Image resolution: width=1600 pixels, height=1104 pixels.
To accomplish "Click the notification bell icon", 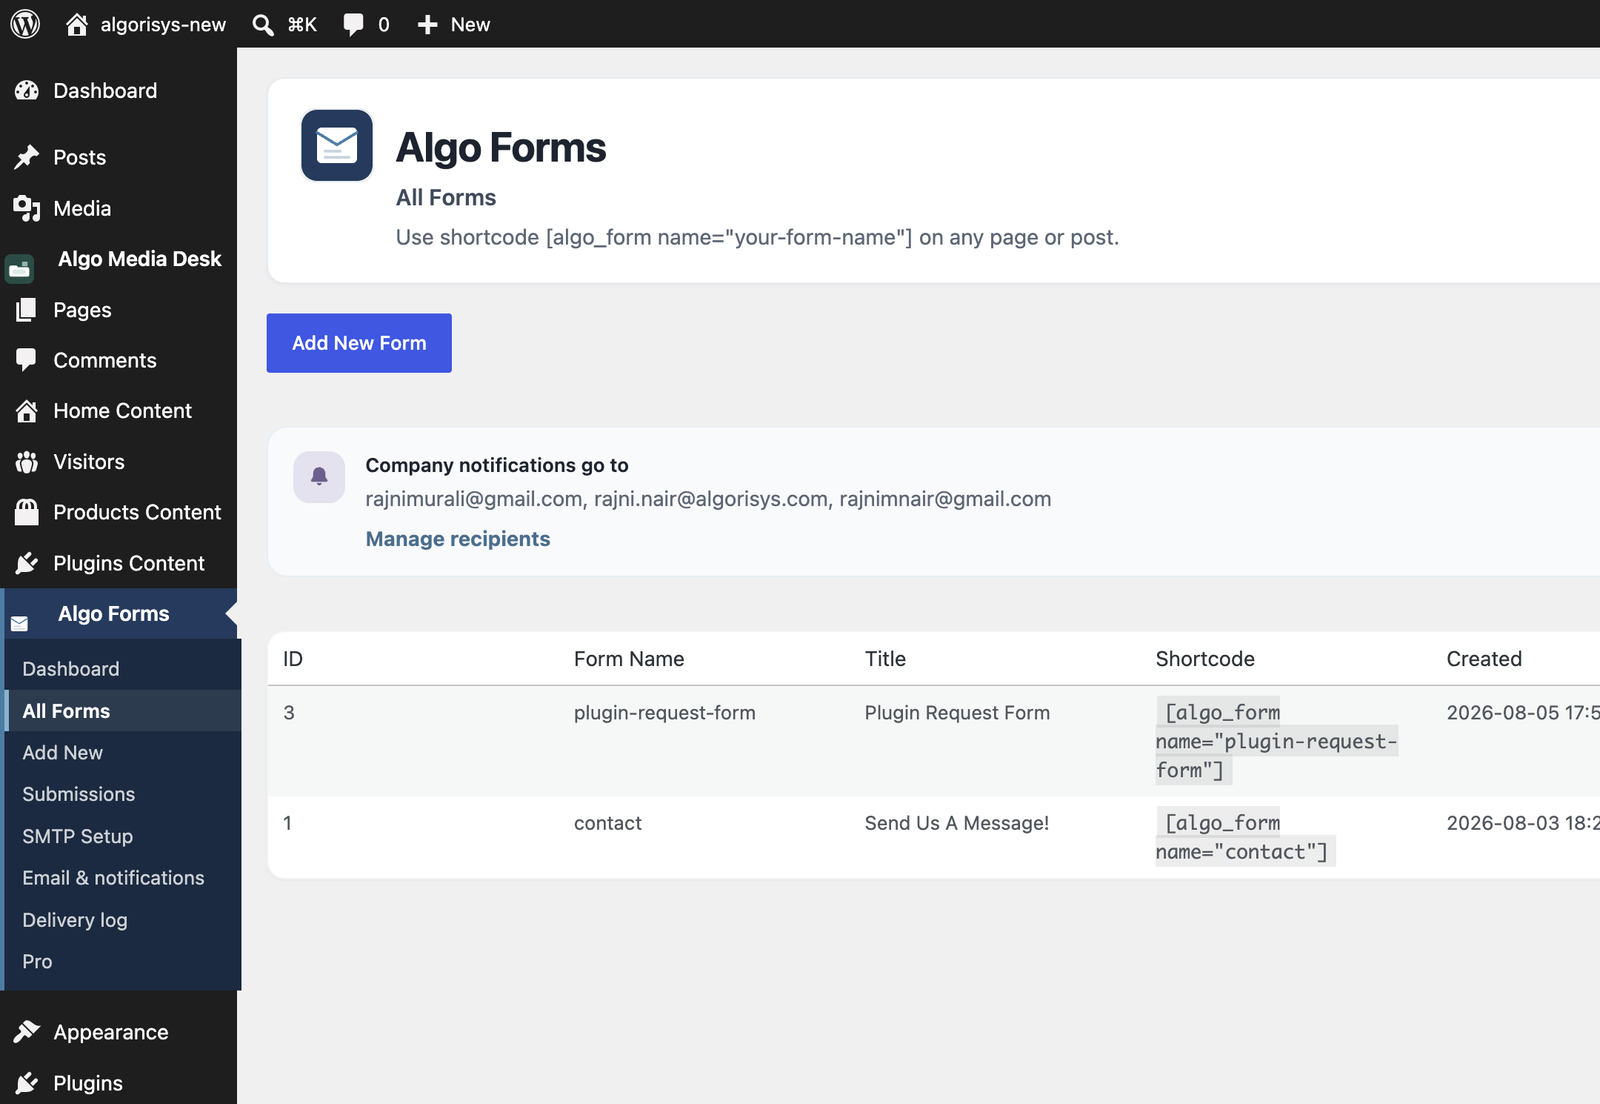I will tap(319, 477).
